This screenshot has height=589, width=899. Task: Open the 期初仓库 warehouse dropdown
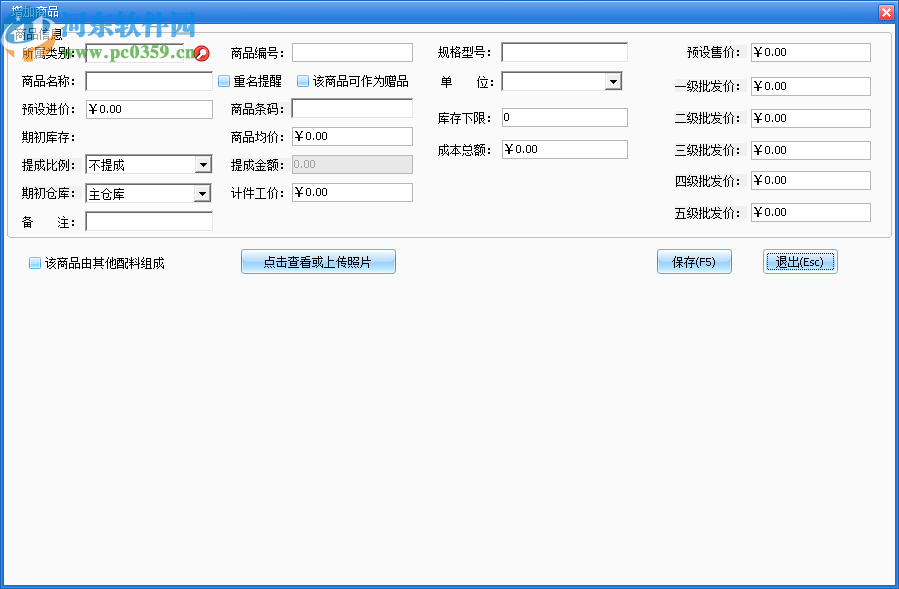(204, 192)
